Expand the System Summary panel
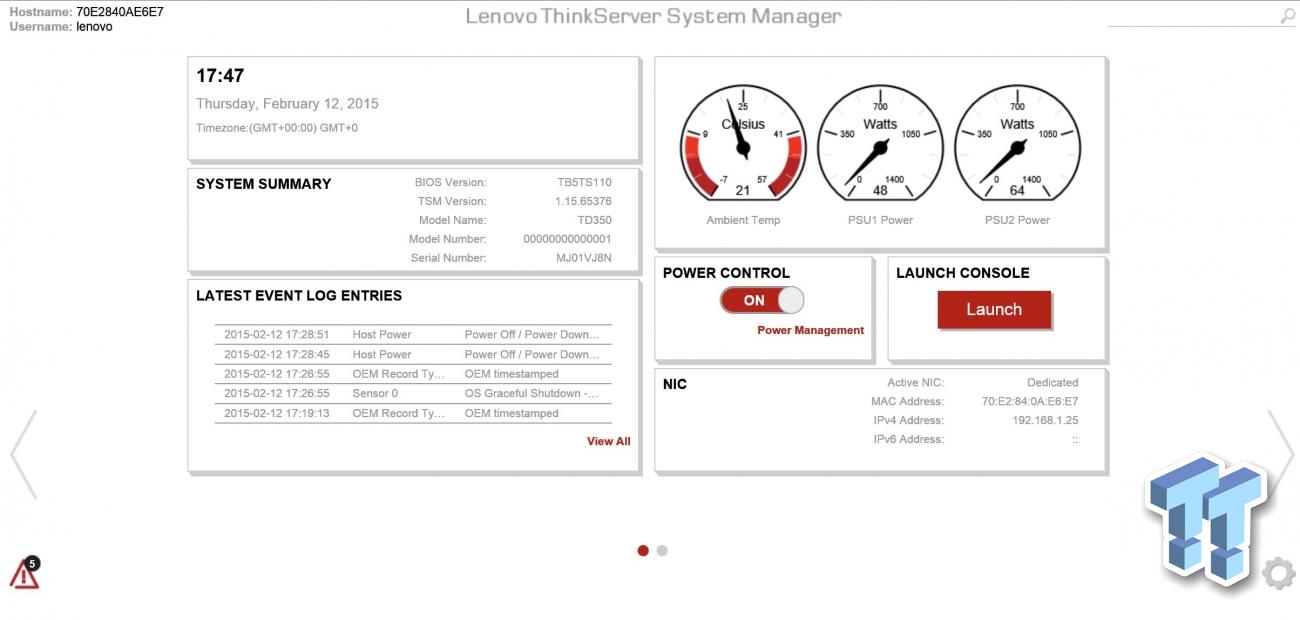Image resolution: width=1300 pixels, height=620 pixels. click(x=263, y=184)
